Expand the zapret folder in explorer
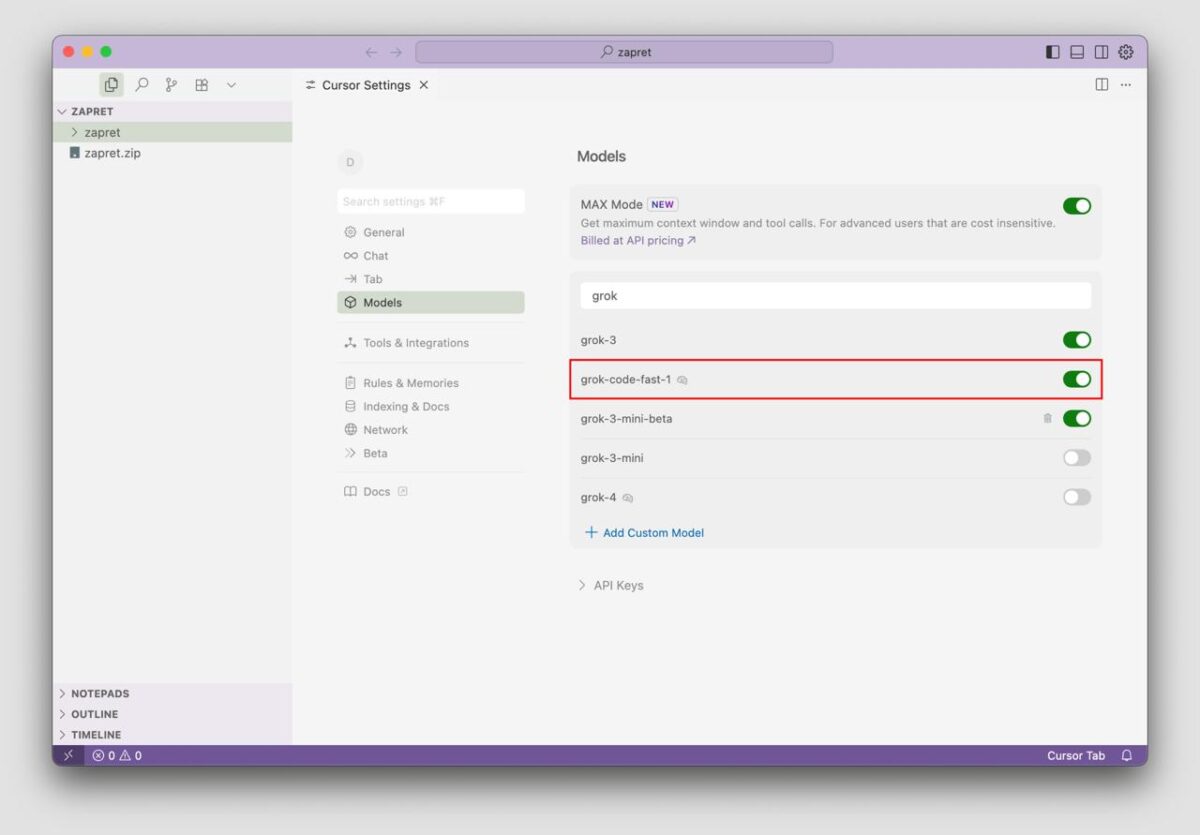1200x835 pixels. (x=102, y=132)
